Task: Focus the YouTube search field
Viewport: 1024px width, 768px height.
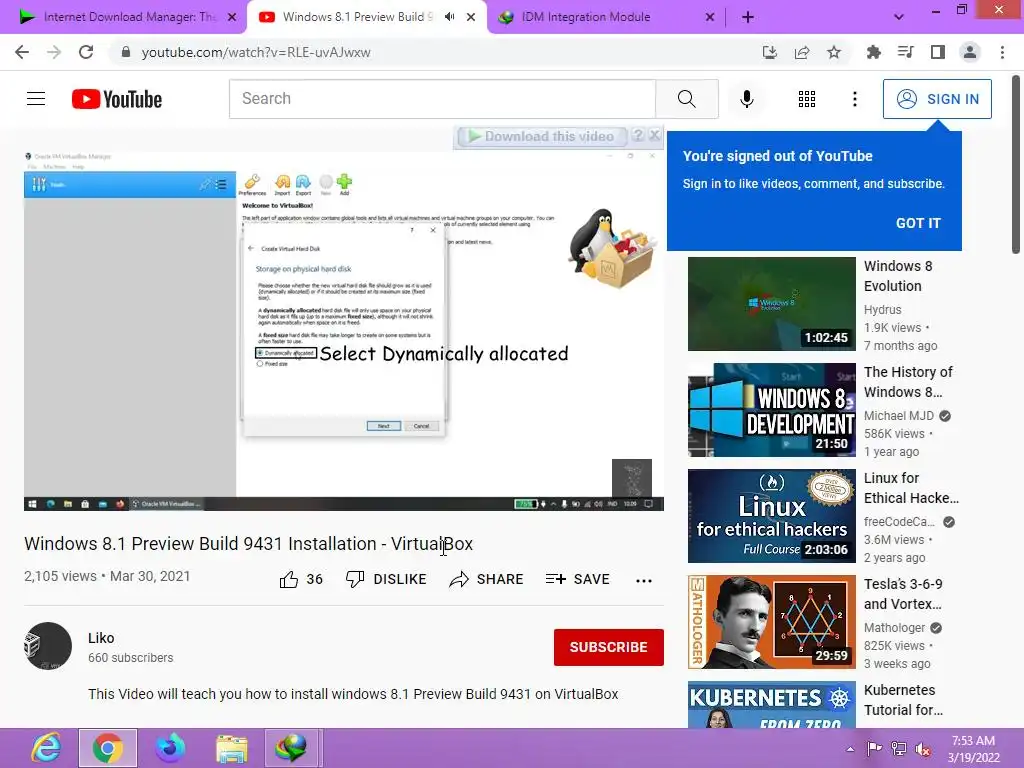Action: (x=442, y=99)
